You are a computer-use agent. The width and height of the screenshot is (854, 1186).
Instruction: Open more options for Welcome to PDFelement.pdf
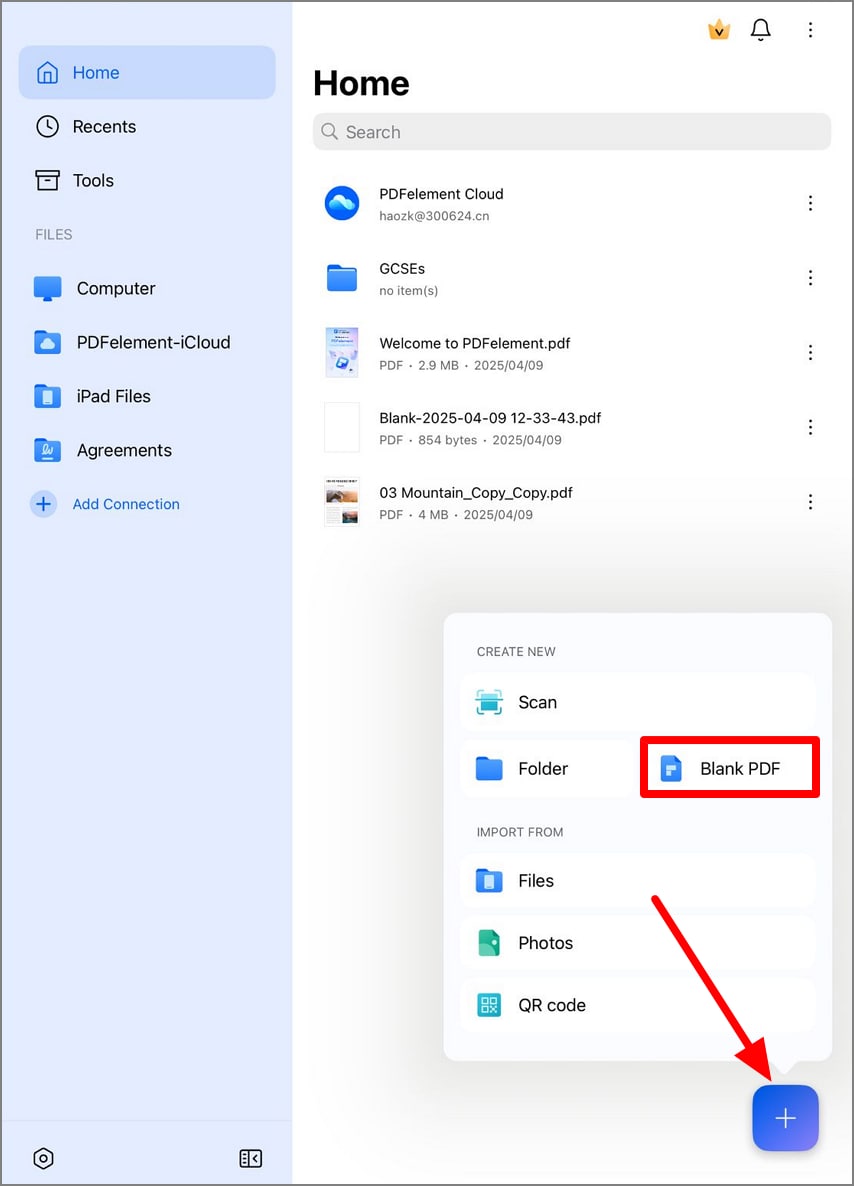click(x=810, y=352)
